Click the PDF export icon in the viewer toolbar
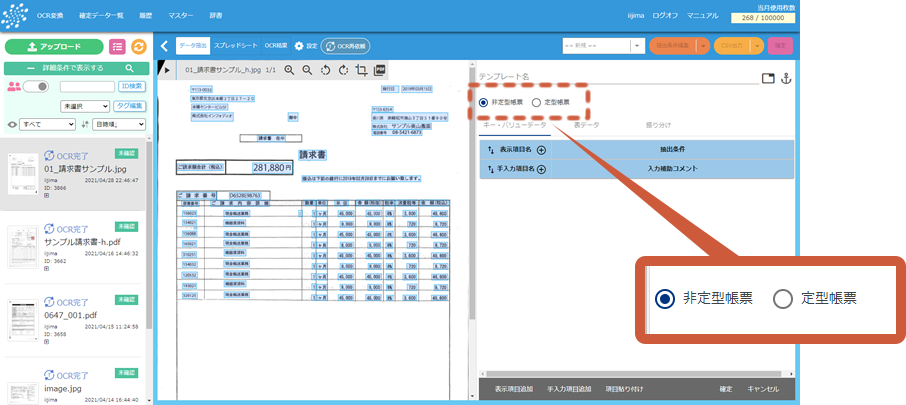The height and width of the screenshot is (405, 906). point(380,70)
